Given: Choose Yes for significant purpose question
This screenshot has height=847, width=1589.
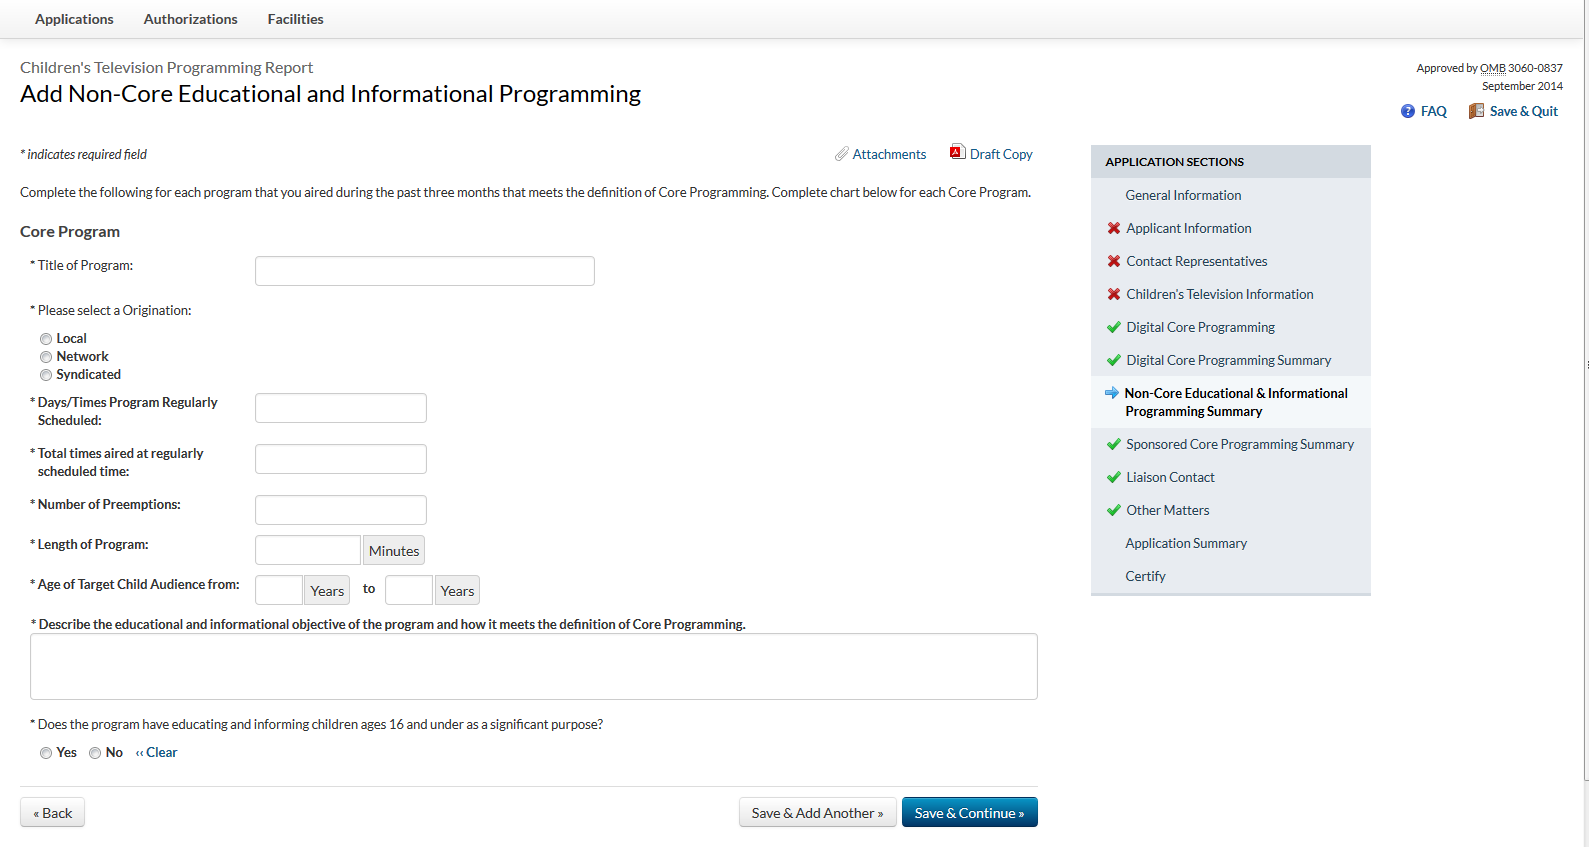Looking at the screenshot, I should [46, 753].
